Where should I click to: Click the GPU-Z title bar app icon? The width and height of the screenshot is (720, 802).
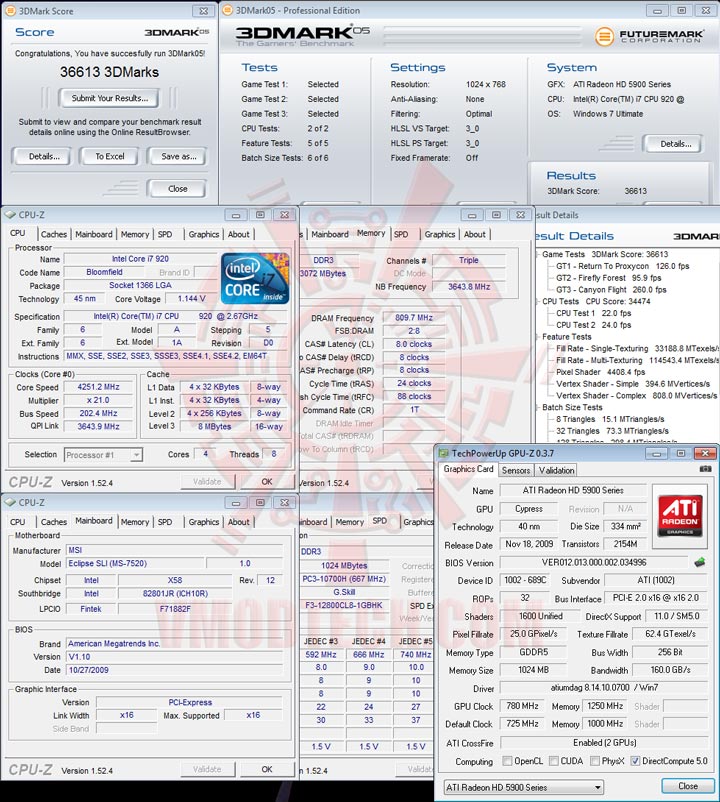point(443,453)
